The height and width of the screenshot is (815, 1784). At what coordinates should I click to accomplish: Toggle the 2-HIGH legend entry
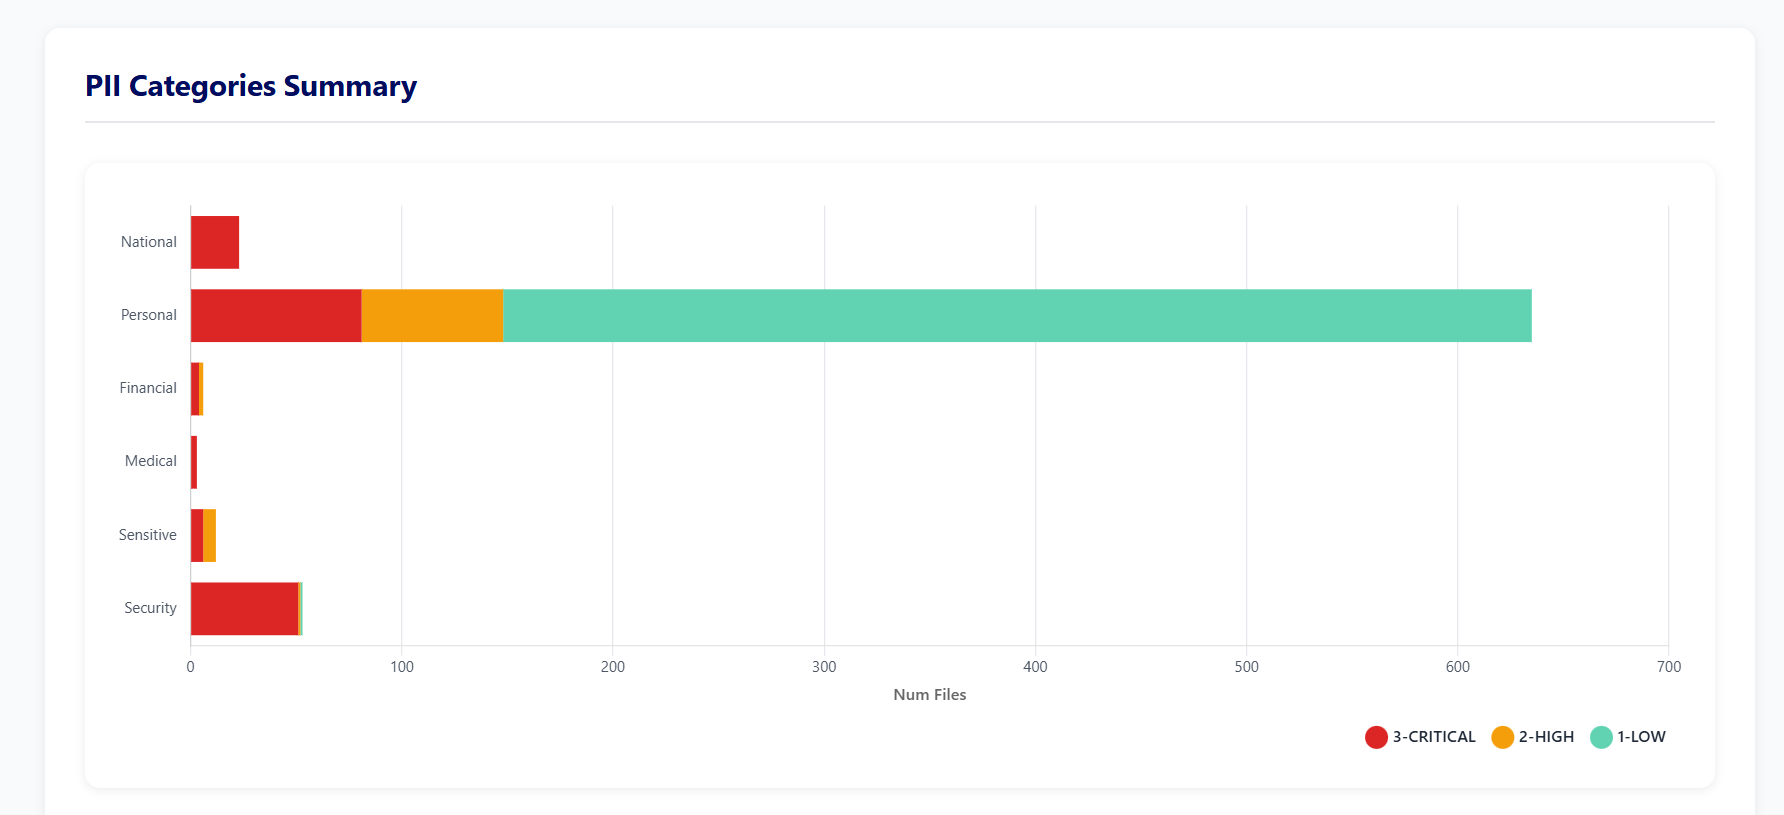click(x=1533, y=737)
